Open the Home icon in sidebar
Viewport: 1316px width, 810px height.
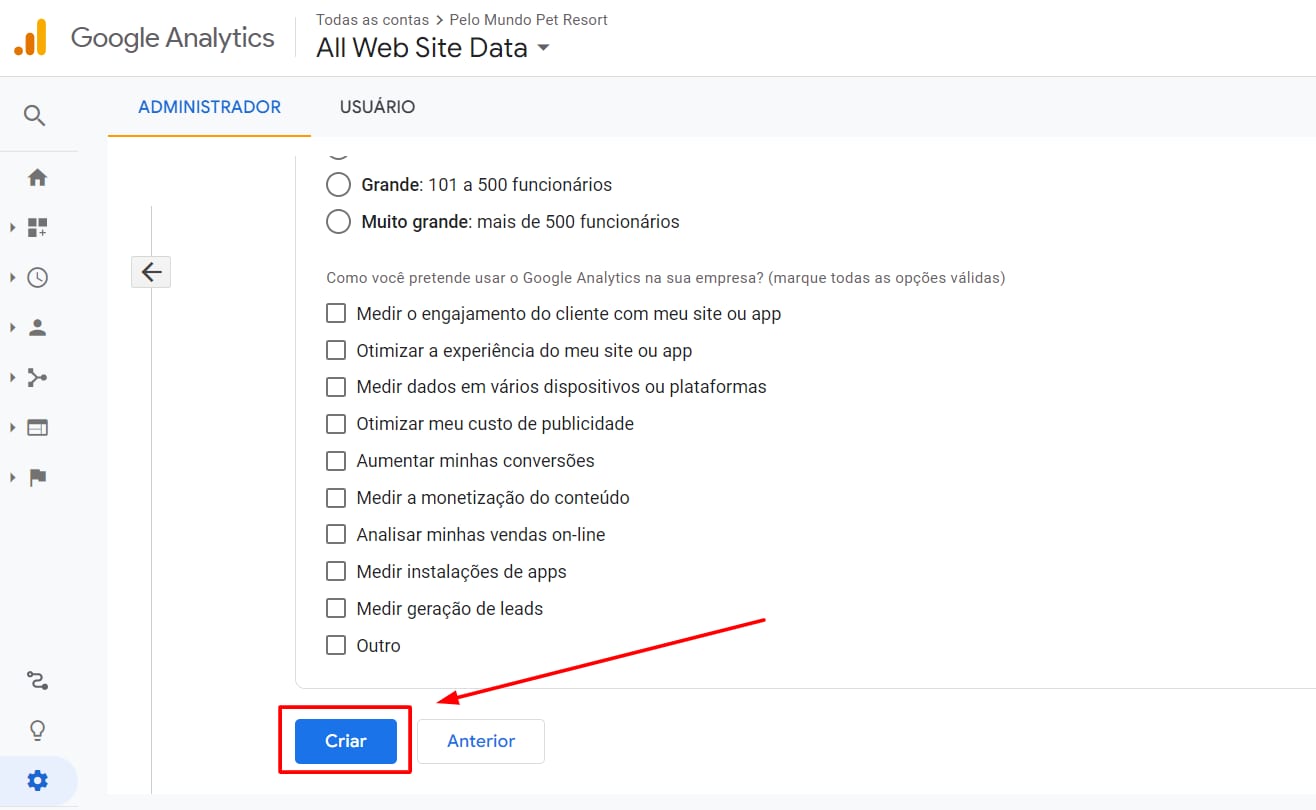point(37,178)
